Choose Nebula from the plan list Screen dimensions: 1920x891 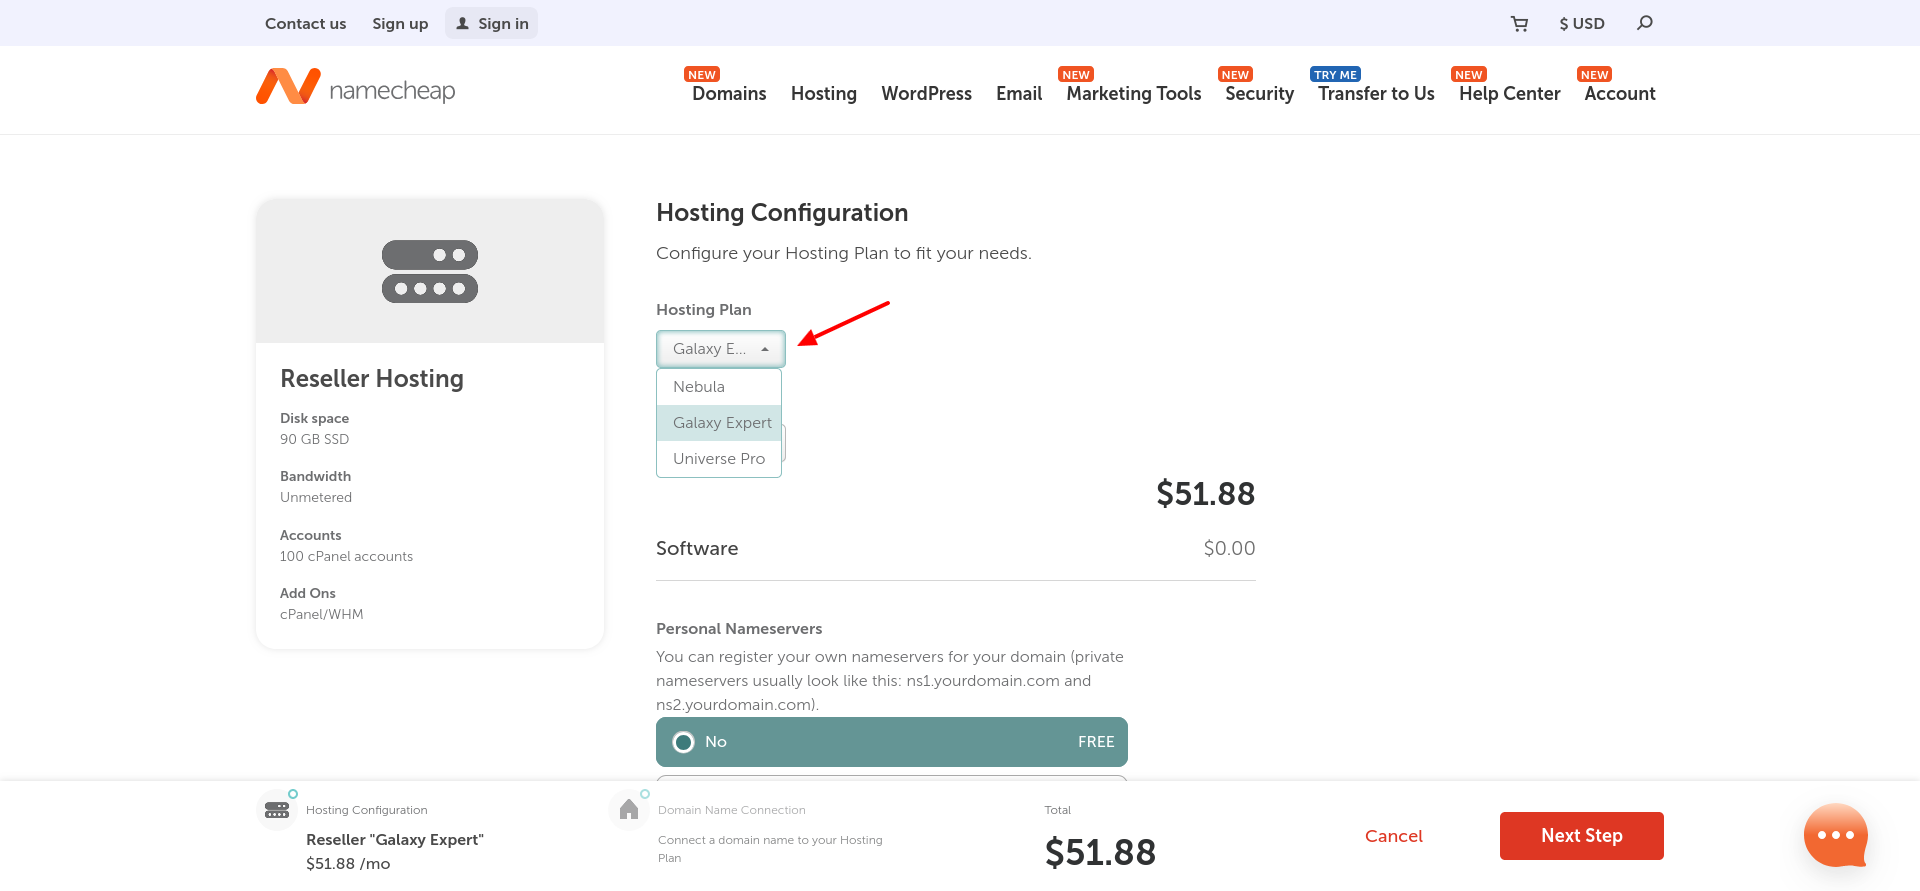[719, 387]
